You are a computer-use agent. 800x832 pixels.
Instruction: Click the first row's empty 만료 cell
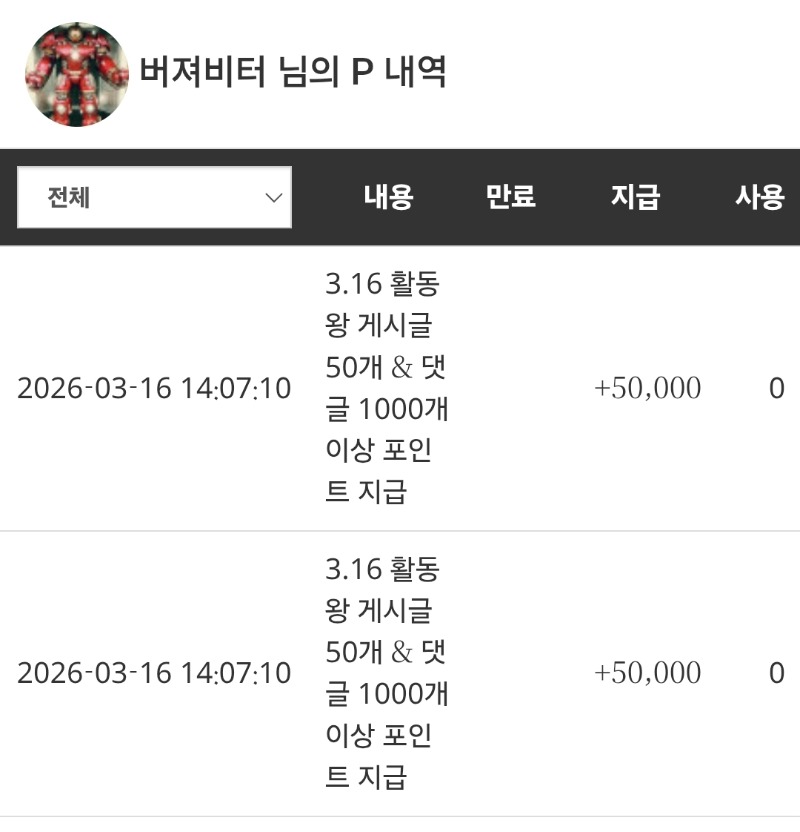click(510, 388)
